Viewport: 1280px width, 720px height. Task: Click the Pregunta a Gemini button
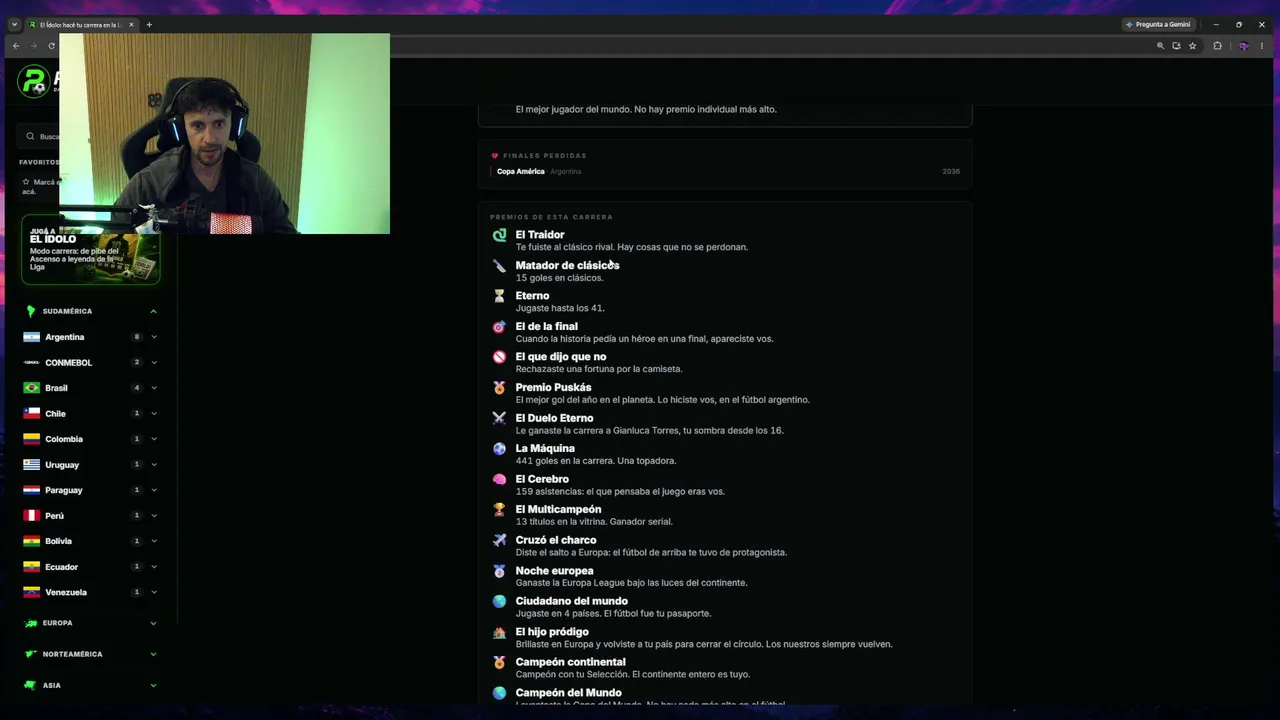pyautogui.click(x=1158, y=24)
